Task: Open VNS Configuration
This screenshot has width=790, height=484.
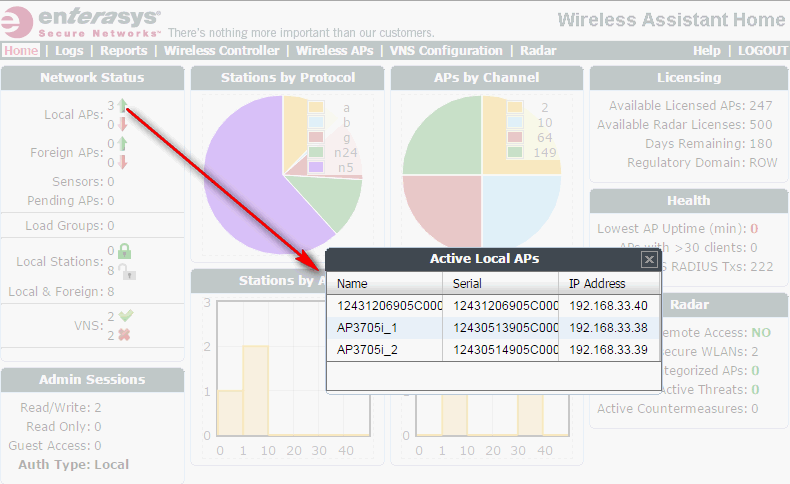Action: [x=446, y=50]
